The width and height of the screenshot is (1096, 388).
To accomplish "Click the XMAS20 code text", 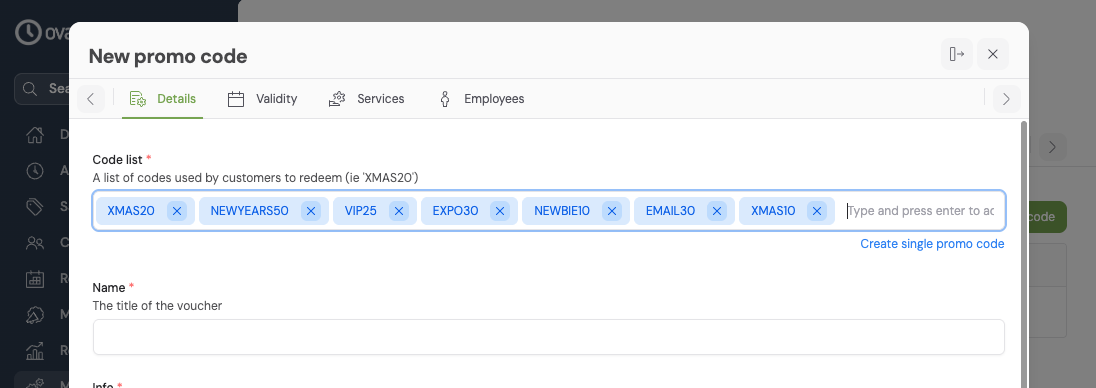I will (x=131, y=210).
